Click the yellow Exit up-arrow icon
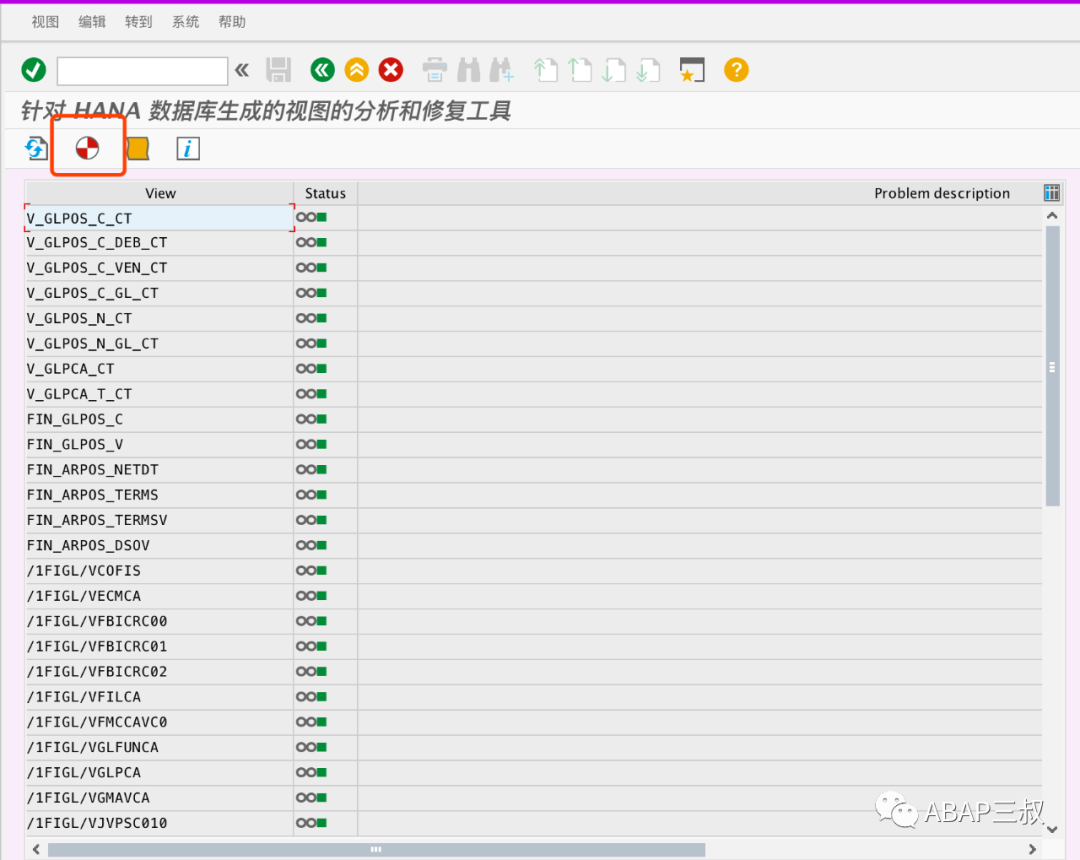The height and width of the screenshot is (860, 1080). (357, 70)
